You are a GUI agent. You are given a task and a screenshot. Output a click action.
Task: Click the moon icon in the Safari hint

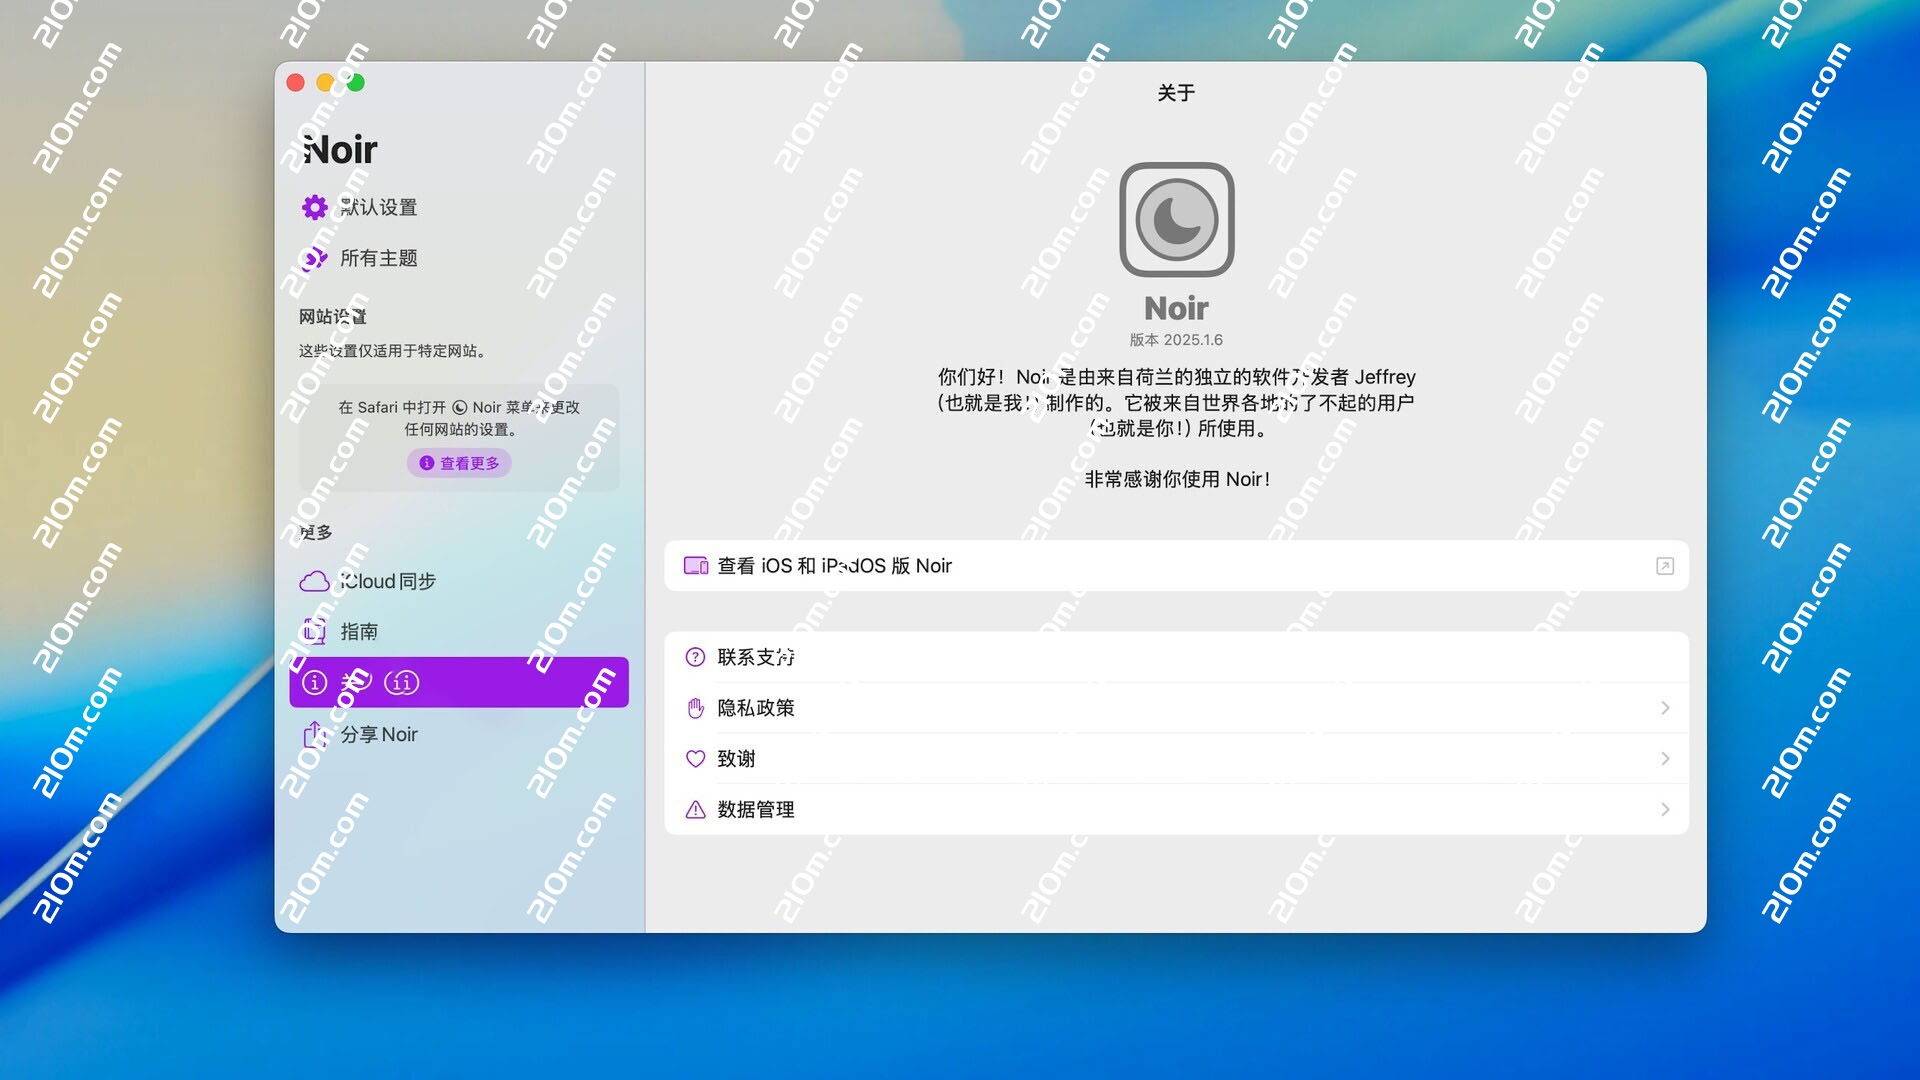point(460,407)
